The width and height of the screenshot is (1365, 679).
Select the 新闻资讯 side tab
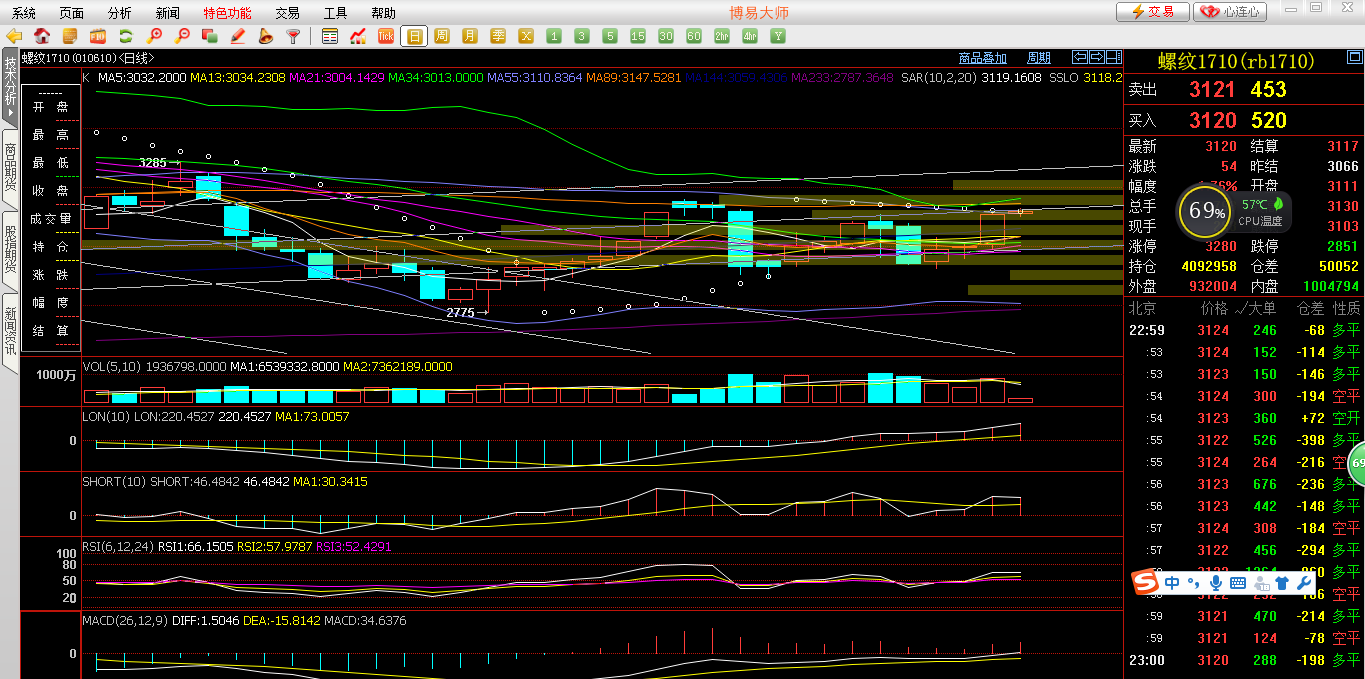[x=10, y=332]
